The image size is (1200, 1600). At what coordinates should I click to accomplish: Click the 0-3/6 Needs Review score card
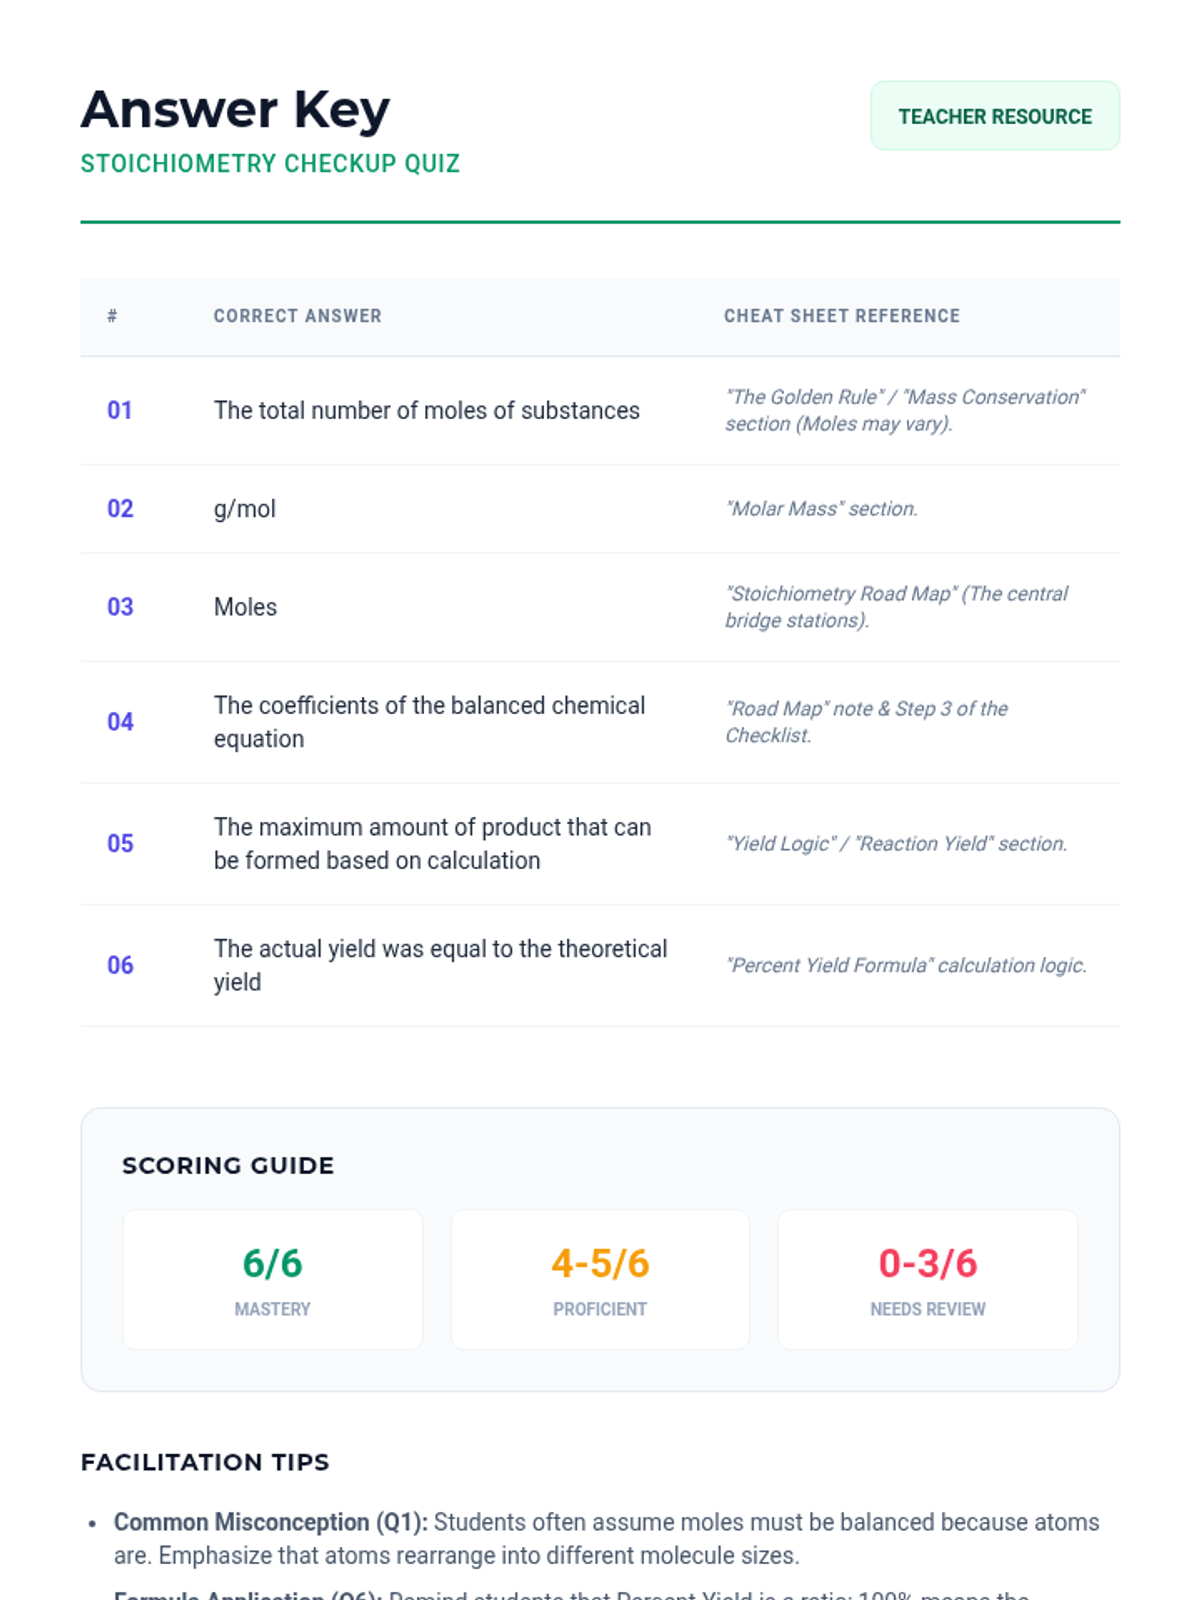(927, 1279)
